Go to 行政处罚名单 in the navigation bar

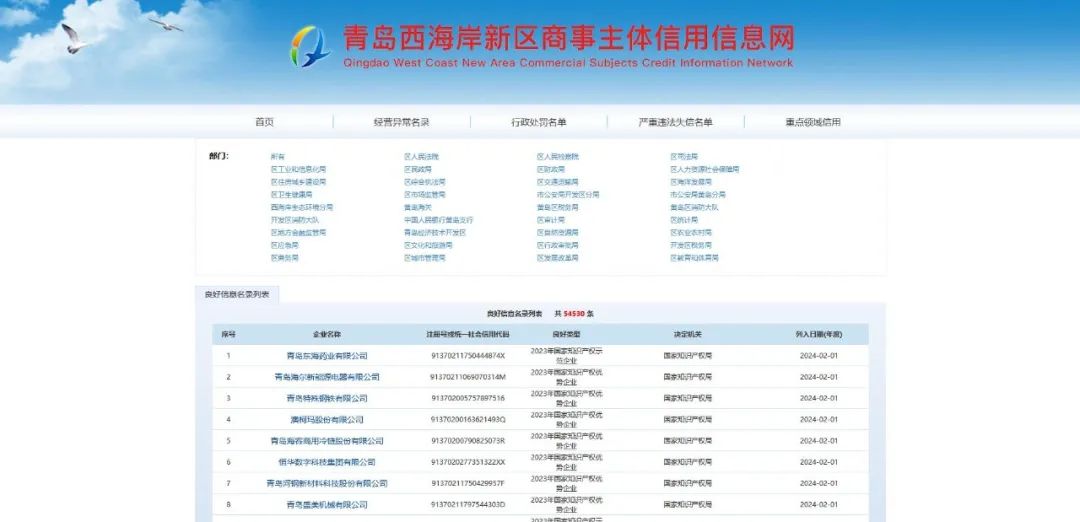click(538, 122)
